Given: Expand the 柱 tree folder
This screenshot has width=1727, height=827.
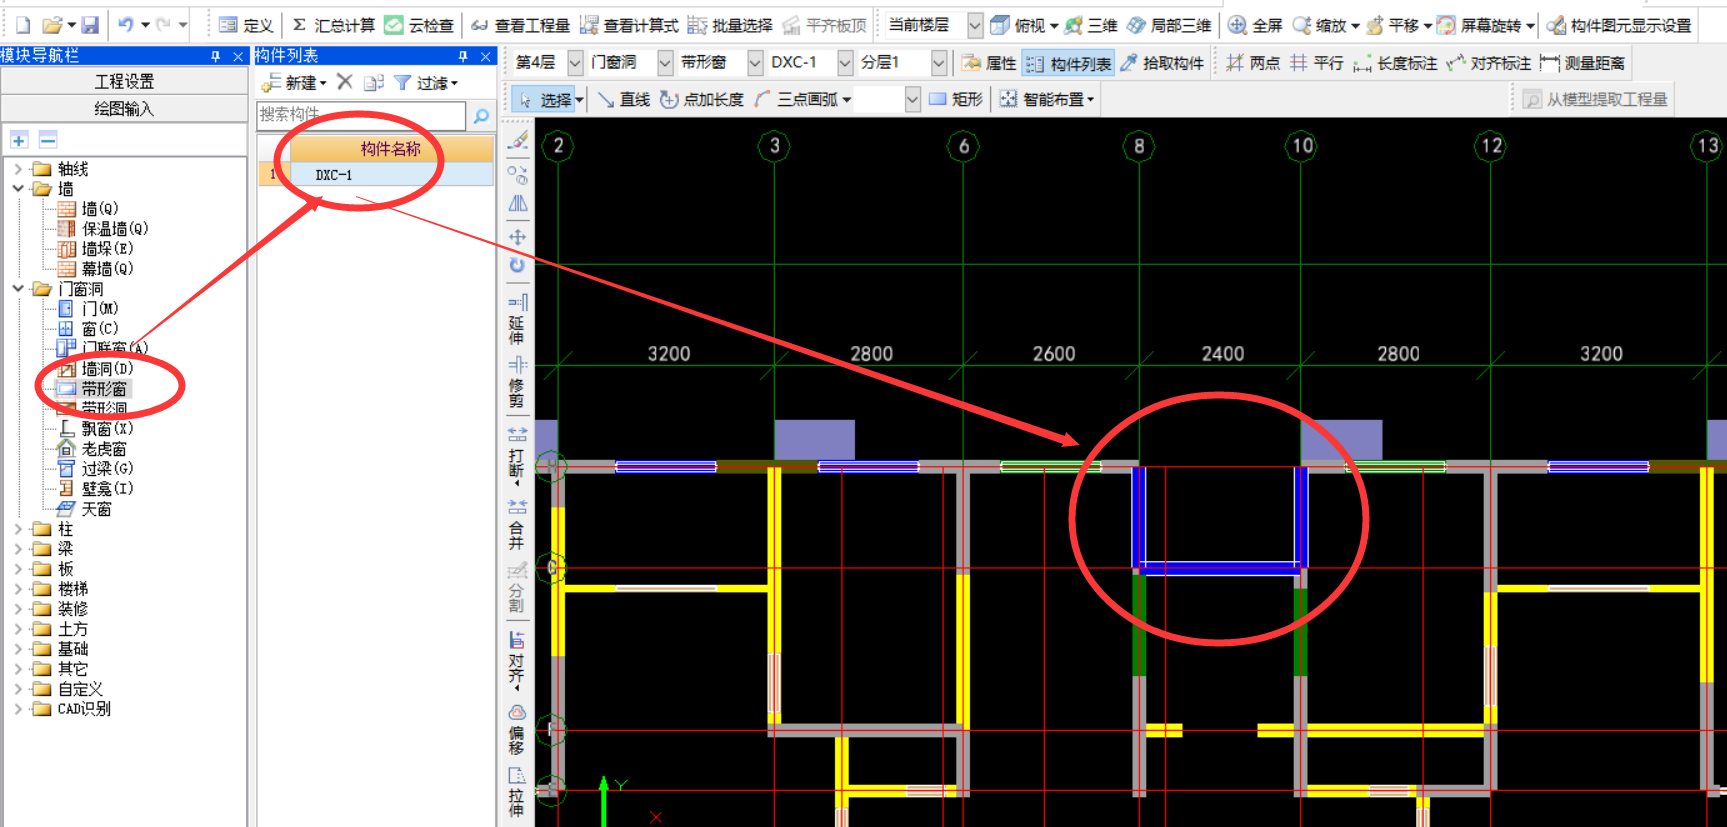Looking at the screenshot, I should (x=18, y=528).
